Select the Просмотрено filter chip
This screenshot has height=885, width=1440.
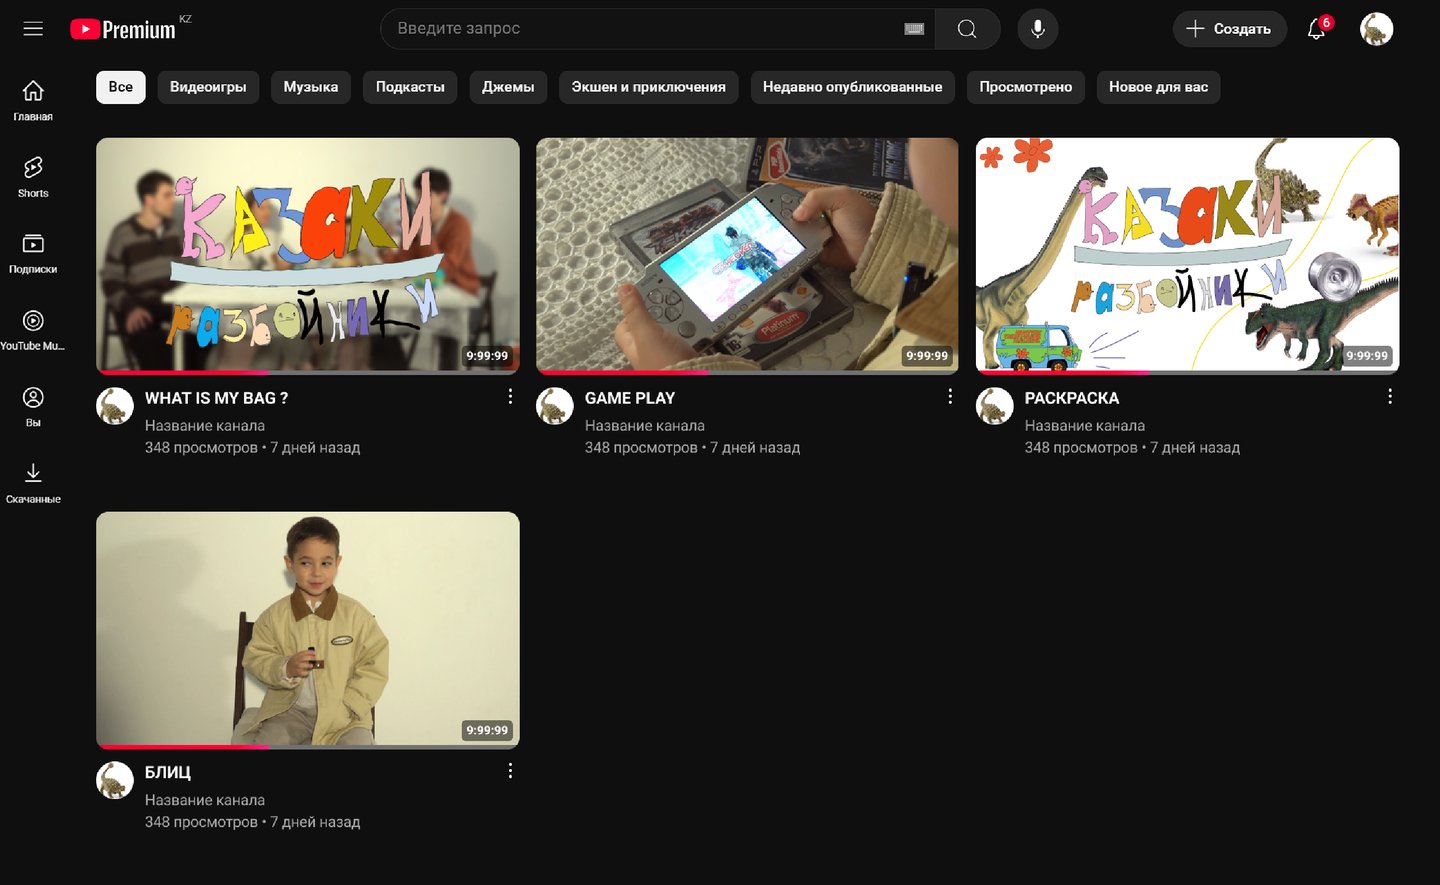[1026, 87]
